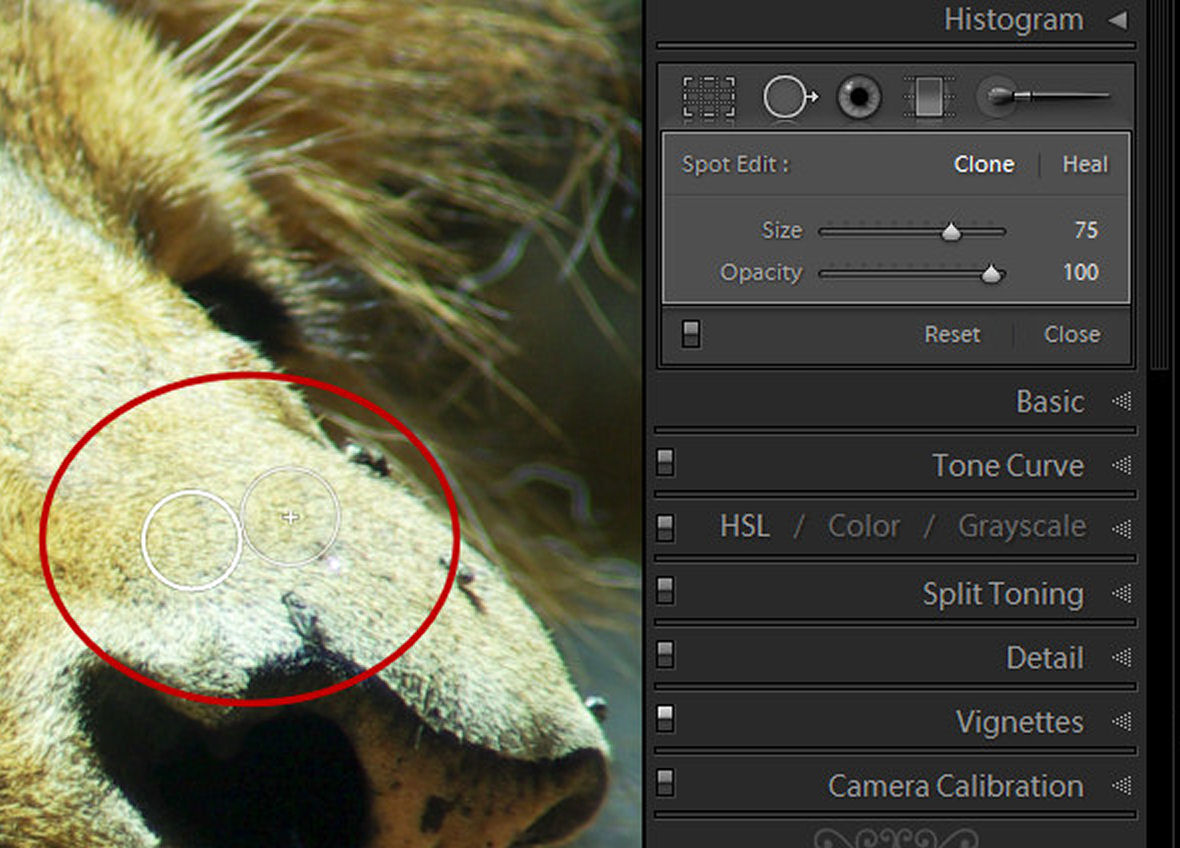Image resolution: width=1180 pixels, height=848 pixels.
Task: Open the Grayscale tab
Action: point(1021,527)
